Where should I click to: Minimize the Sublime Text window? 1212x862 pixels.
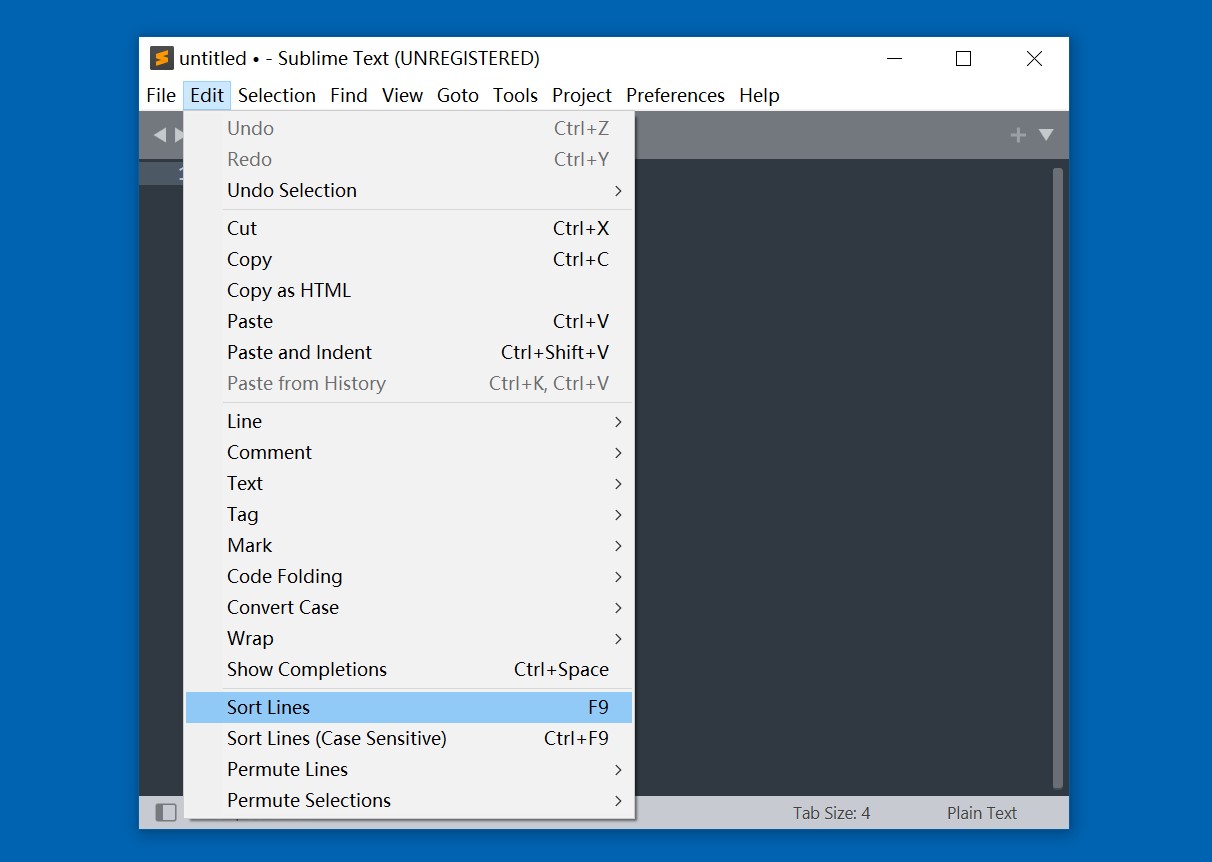[895, 59]
